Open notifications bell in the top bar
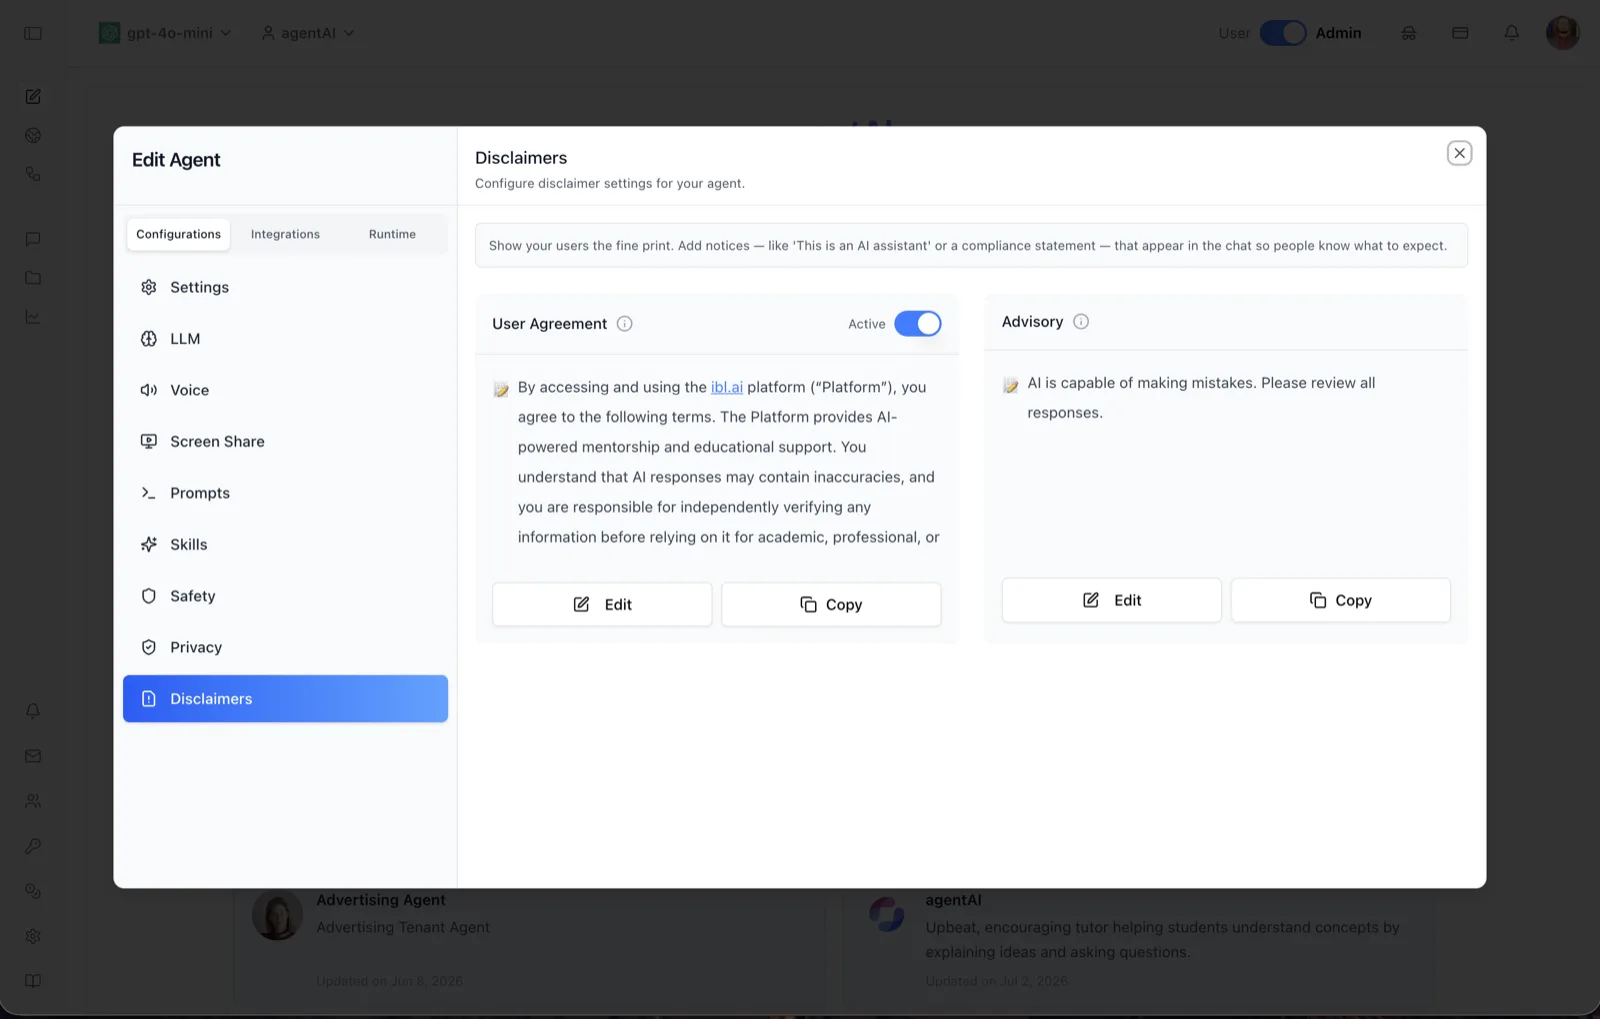The width and height of the screenshot is (1600, 1019). [1512, 33]
